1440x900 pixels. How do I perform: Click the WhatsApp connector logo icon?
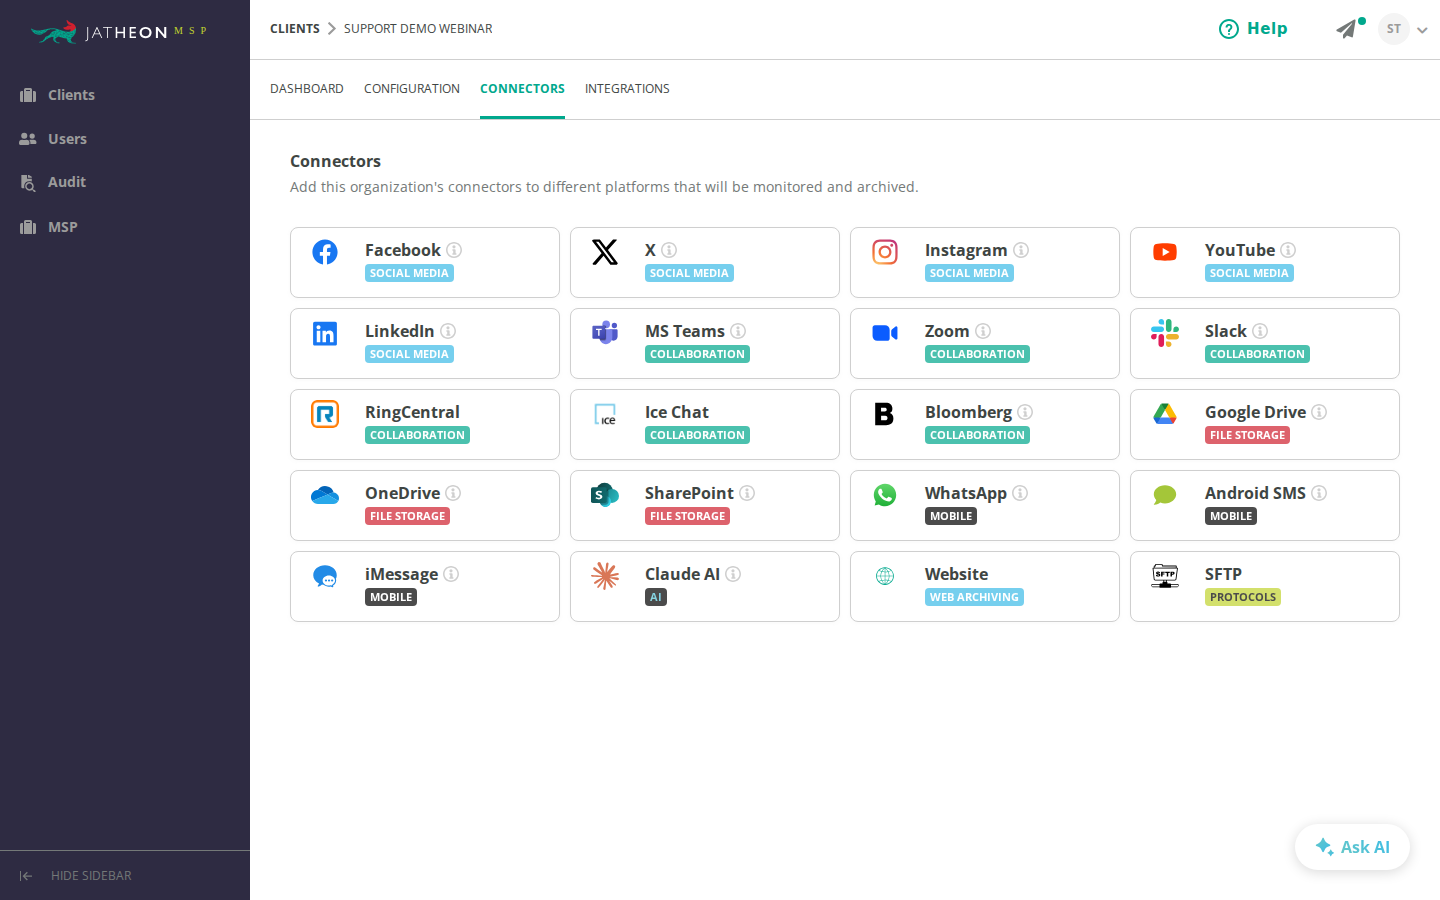(885, 495)
